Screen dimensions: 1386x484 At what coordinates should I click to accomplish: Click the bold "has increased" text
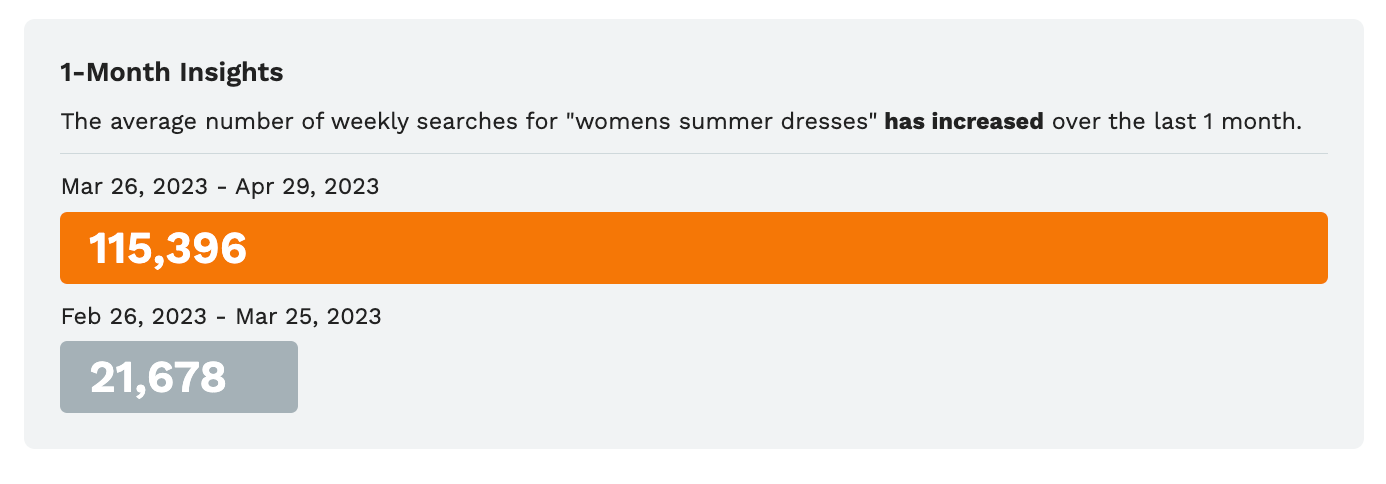964,122
